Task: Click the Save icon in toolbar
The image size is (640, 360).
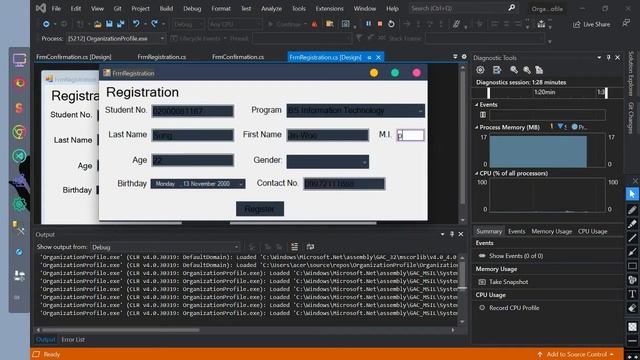Action: coord(109,24)
